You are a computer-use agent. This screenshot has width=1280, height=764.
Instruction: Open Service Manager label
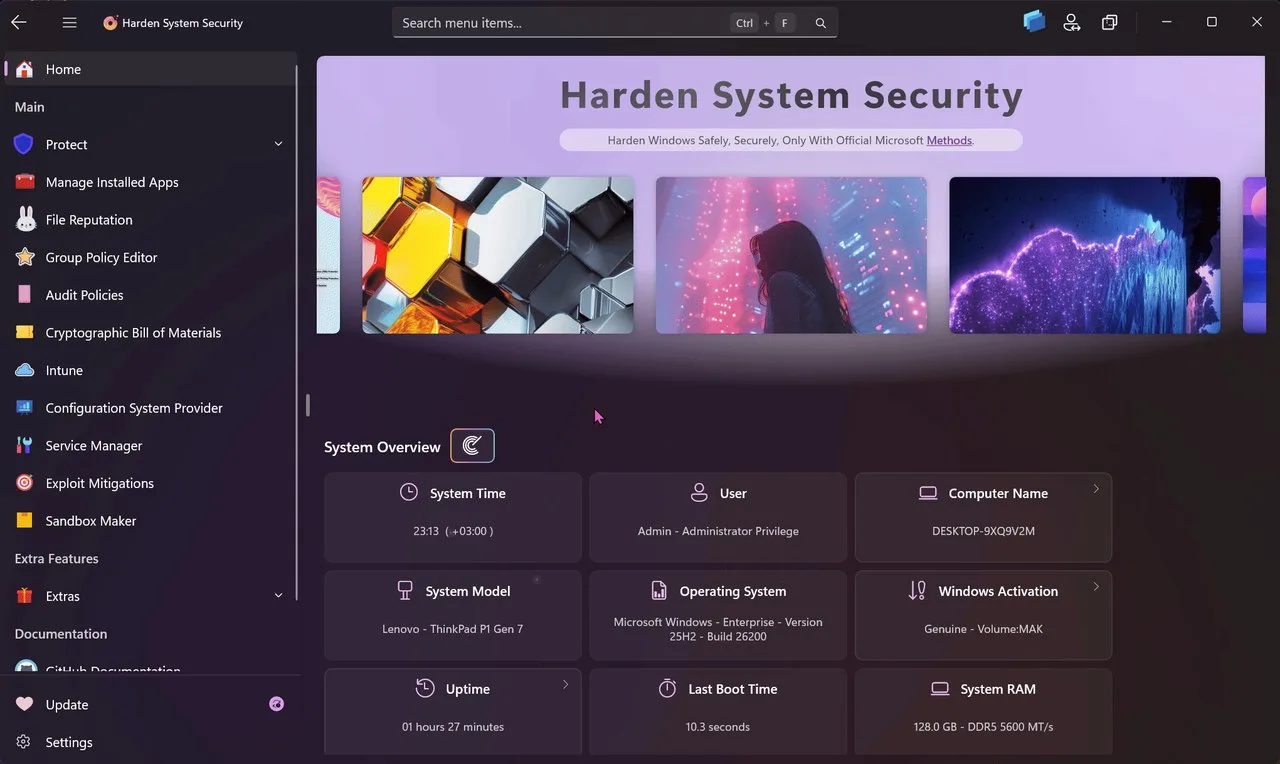[x=94, y=445]
